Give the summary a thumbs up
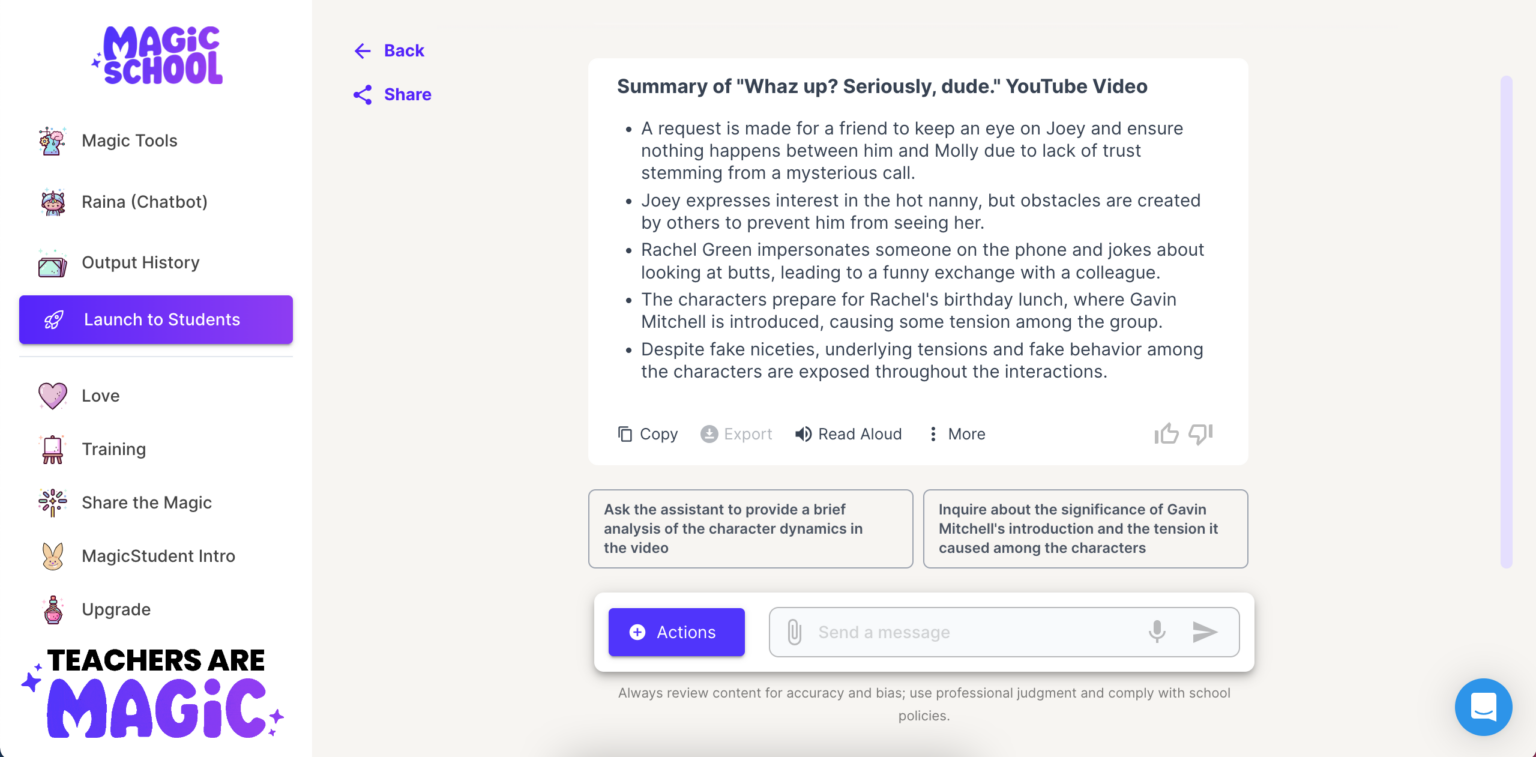This screenshot has width=1536, height=757. pyautogui.click(x=1166, y=433)
